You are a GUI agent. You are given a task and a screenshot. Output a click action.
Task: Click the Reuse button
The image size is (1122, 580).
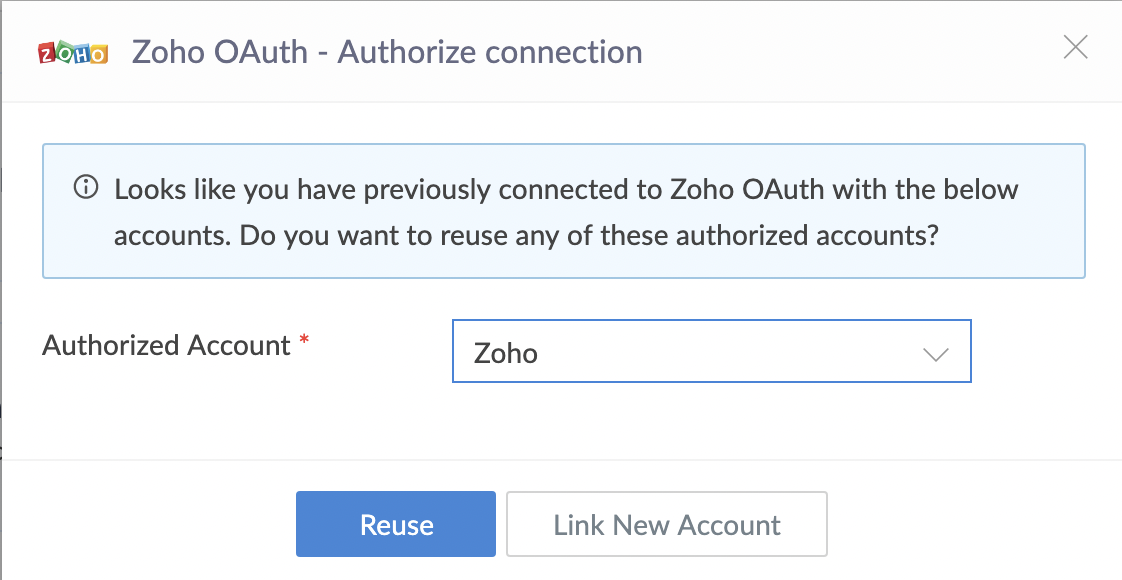tap(396, 524)
